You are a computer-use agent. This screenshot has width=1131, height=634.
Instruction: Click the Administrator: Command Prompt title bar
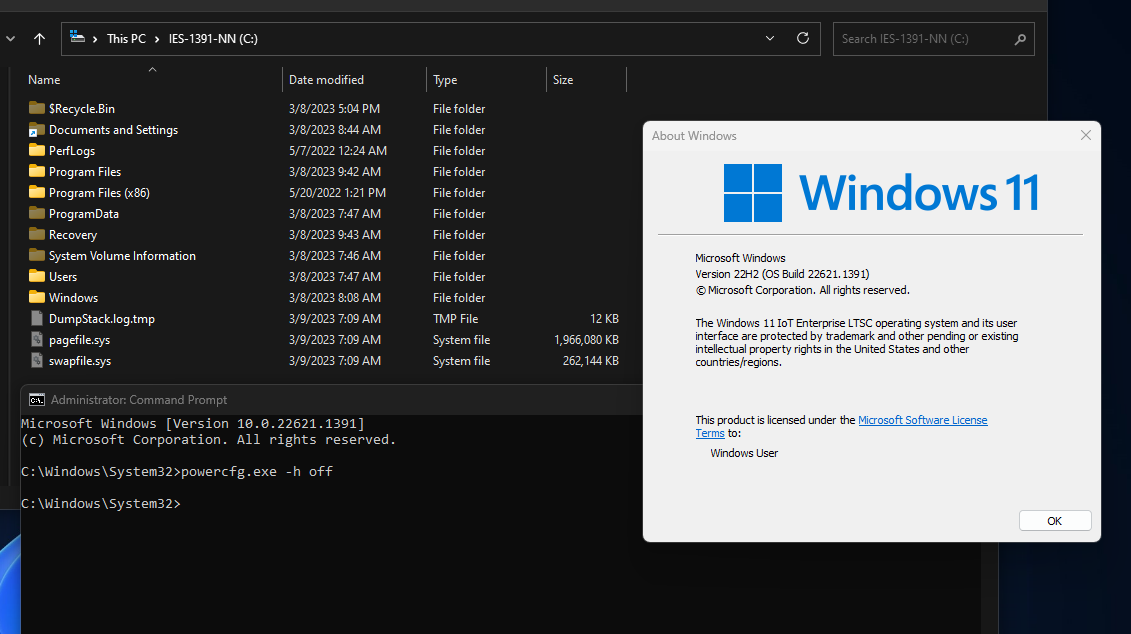coord(332,400)
